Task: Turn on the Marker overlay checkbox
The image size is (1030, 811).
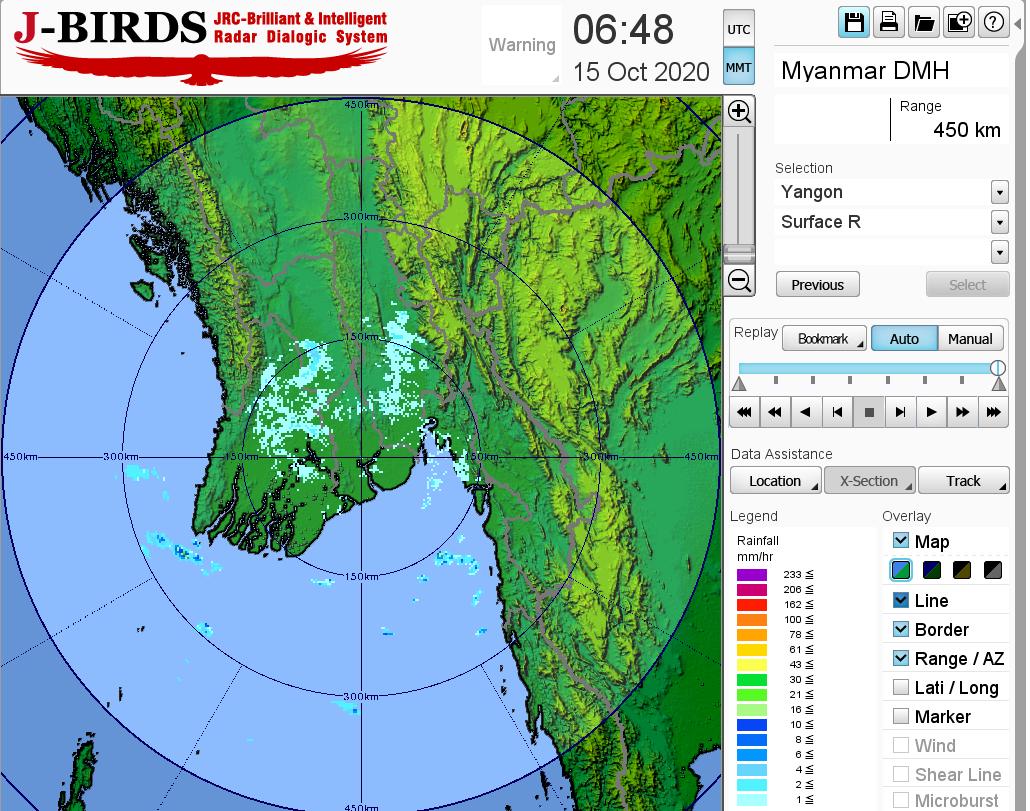Action: point(901,716)
